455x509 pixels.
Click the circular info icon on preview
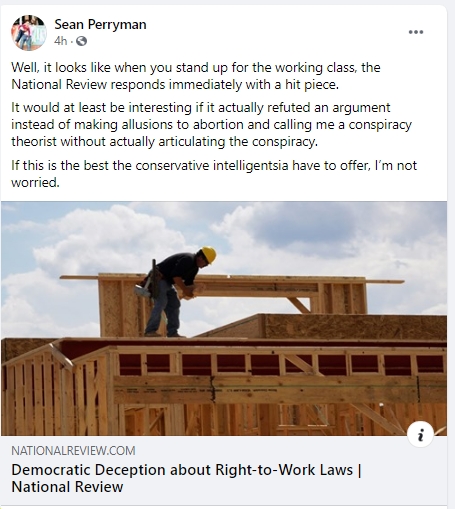tap(420, 435)
